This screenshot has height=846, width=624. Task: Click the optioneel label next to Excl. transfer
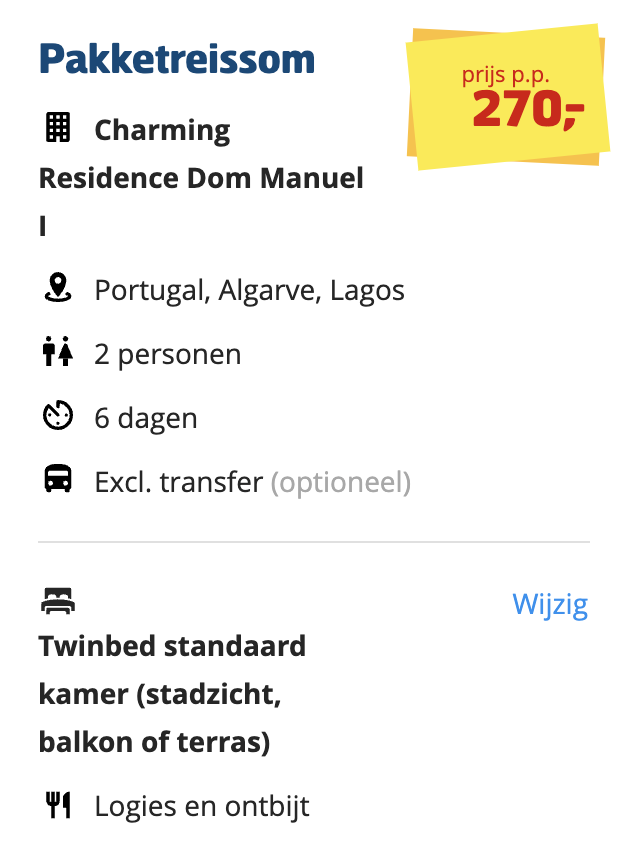(x=341, y=481)
